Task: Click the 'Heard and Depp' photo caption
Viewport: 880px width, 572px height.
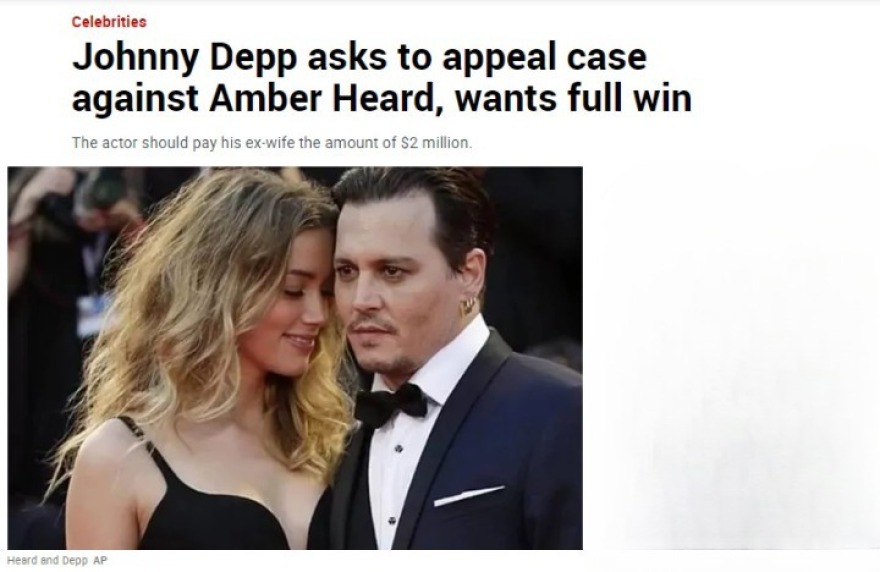Action: [47, 560]
